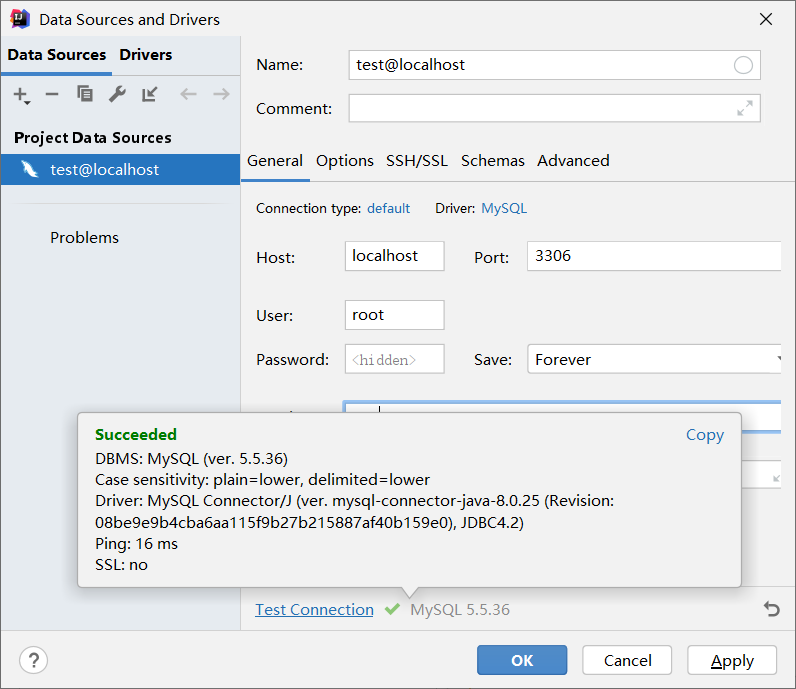Switch to the Data Sources tab
Screen dimensions: 796x689
click(x=56, y=55)
